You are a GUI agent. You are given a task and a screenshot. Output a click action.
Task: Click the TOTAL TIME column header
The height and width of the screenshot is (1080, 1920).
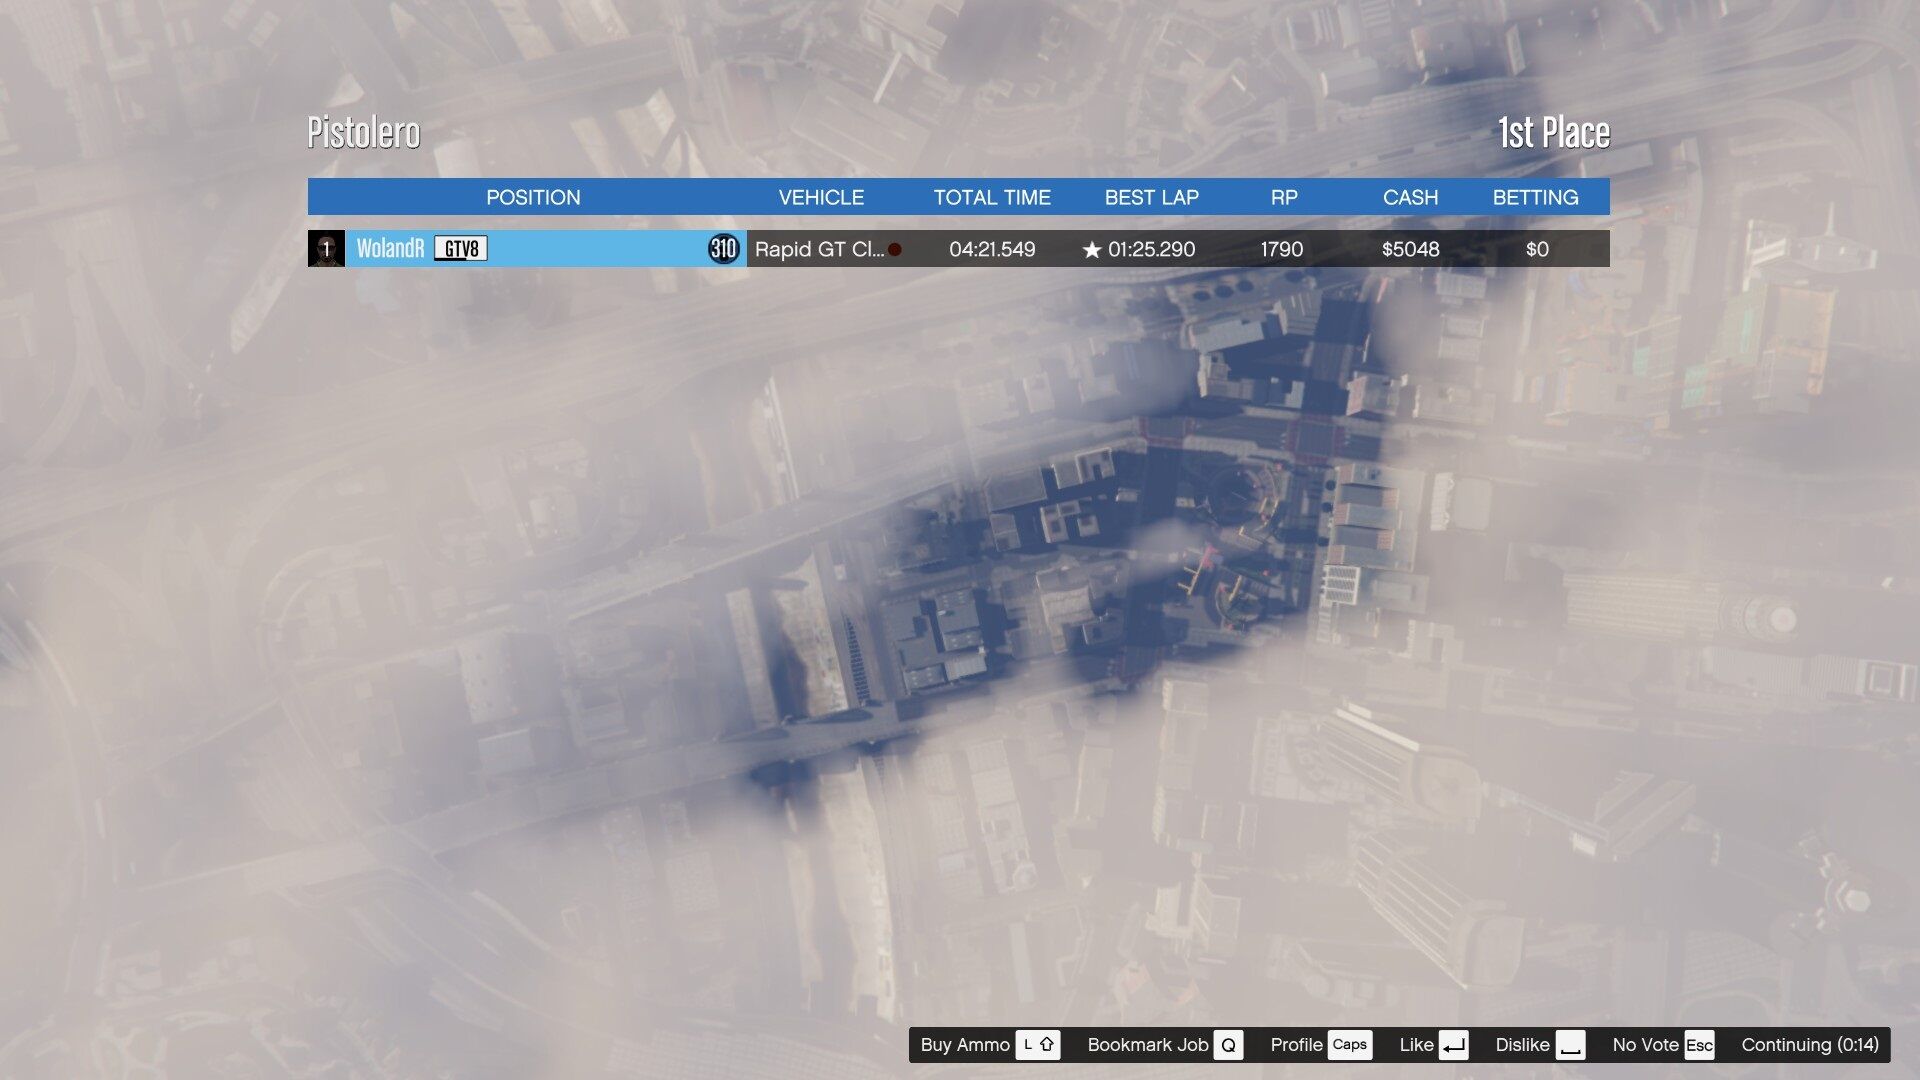click(x=992, y=197)
